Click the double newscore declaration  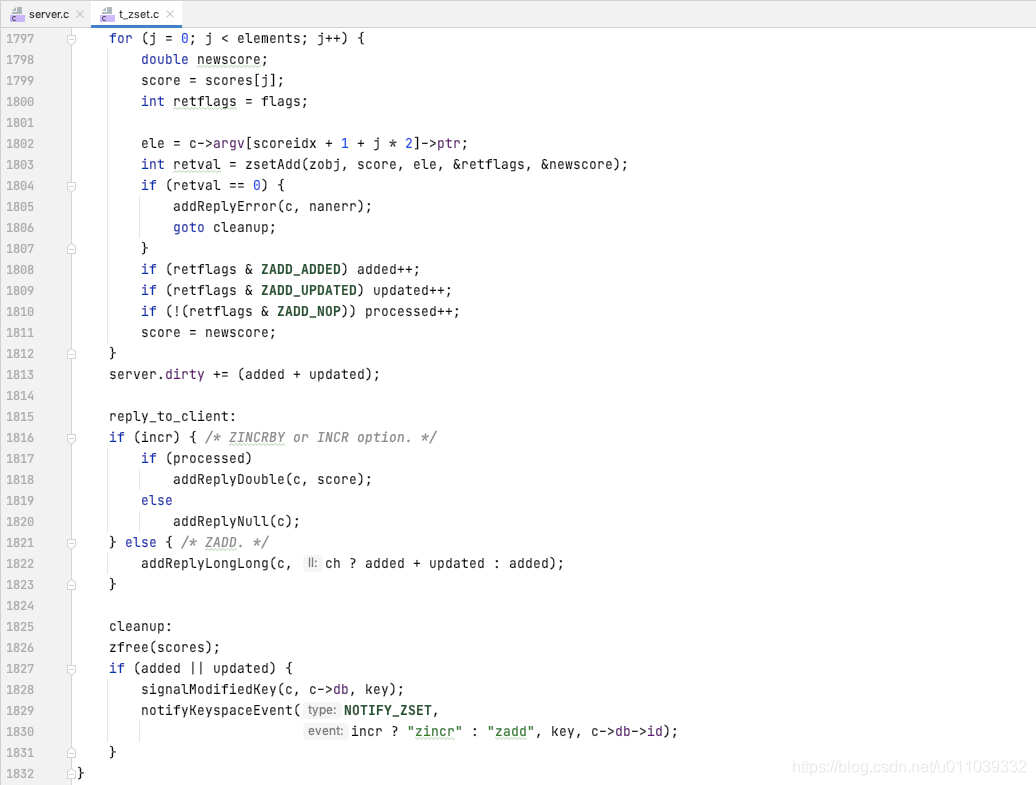click(x=204, y=59)
